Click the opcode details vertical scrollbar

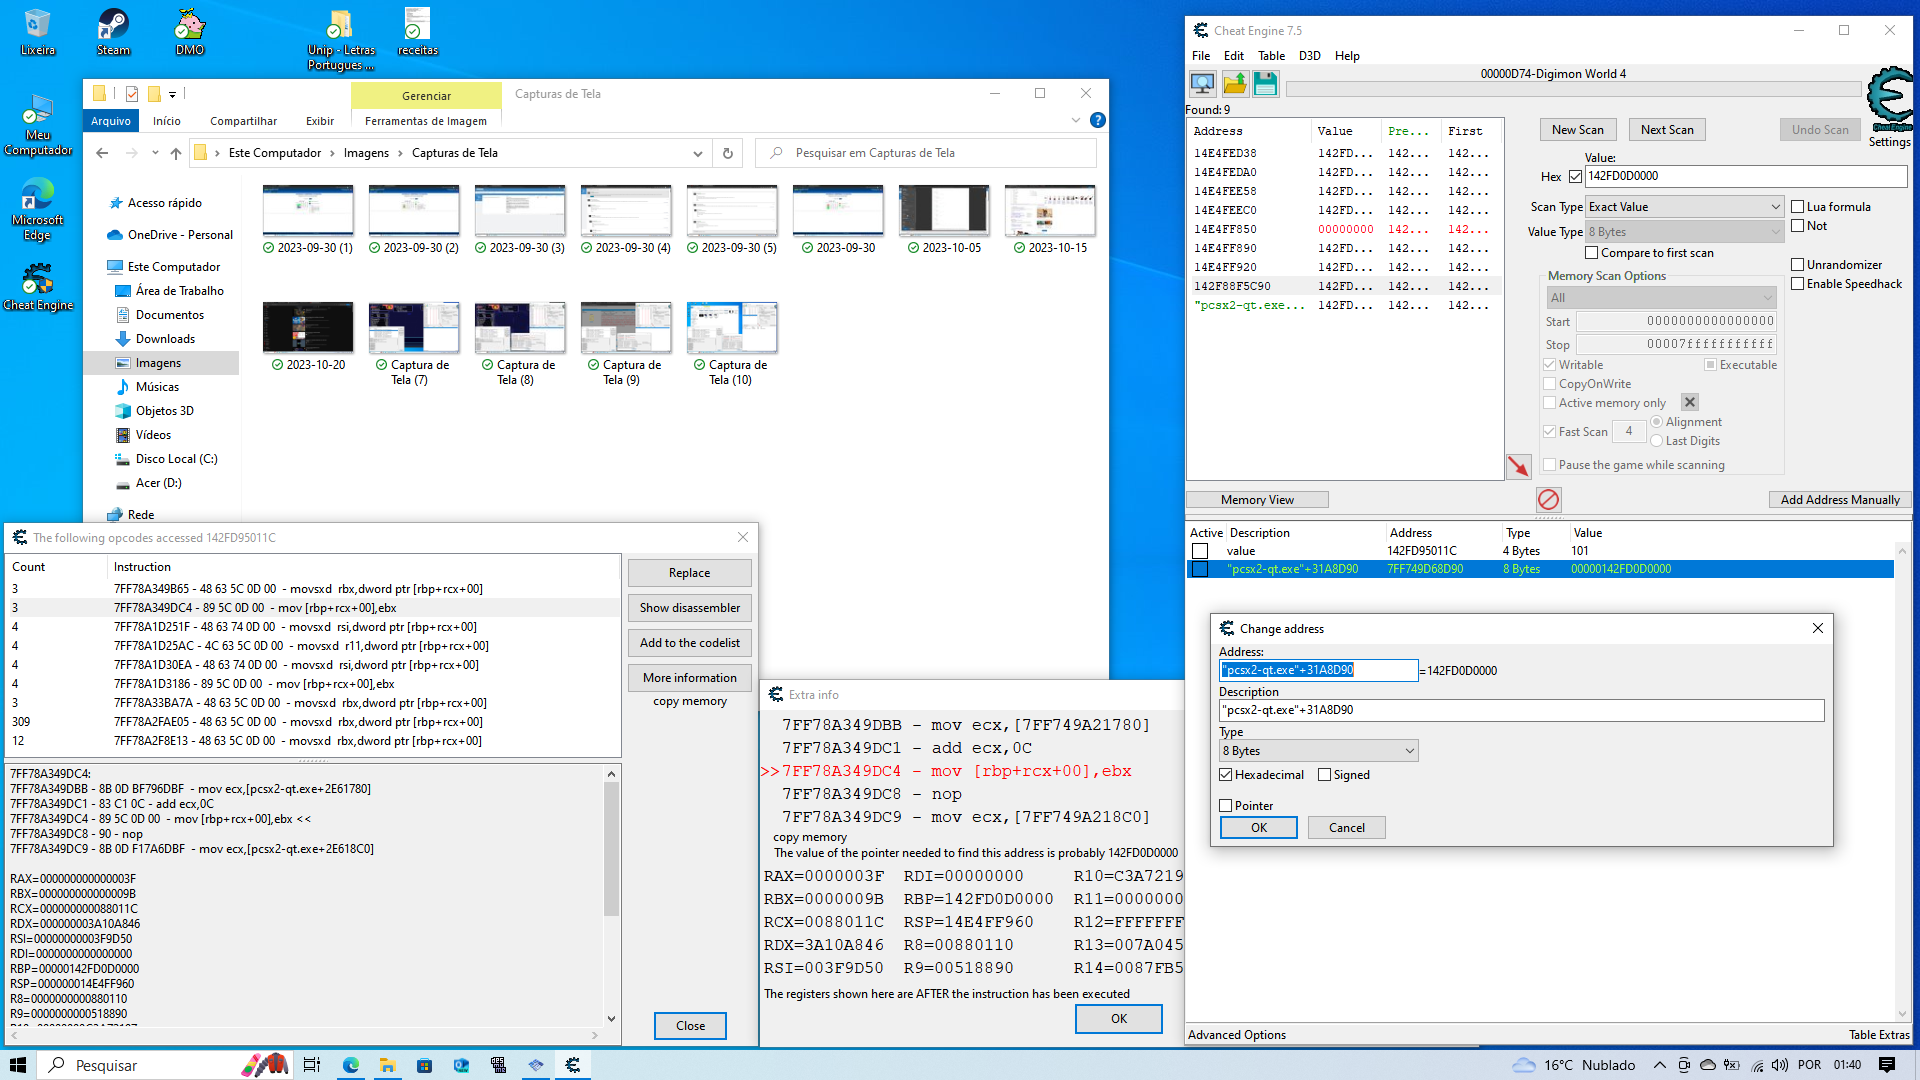click(611, 850)
